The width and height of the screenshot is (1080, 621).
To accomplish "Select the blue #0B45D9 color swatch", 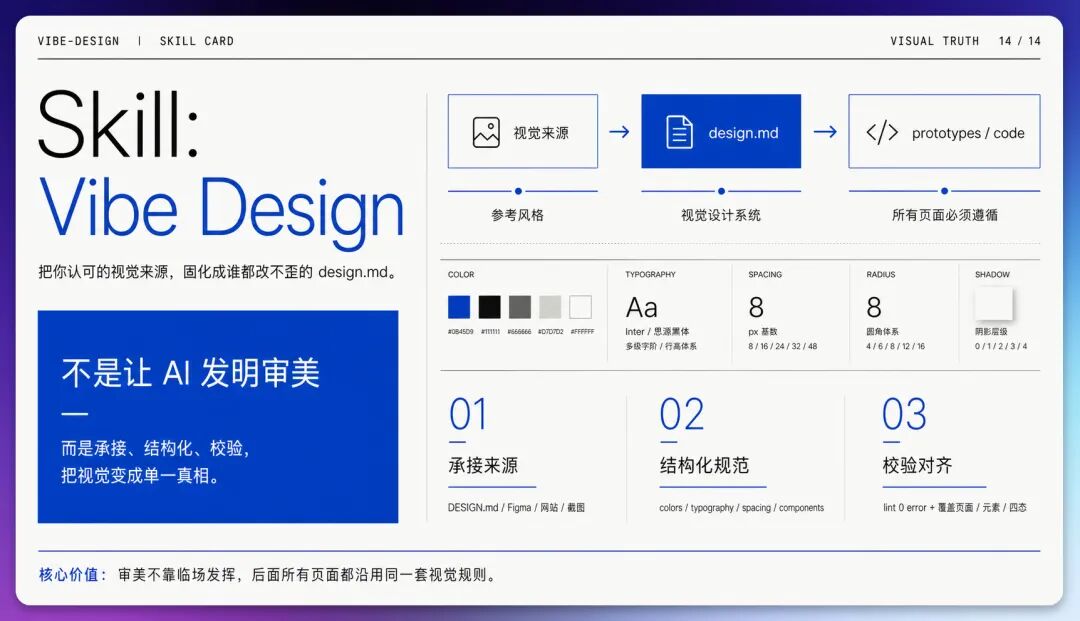I will 459,307.
